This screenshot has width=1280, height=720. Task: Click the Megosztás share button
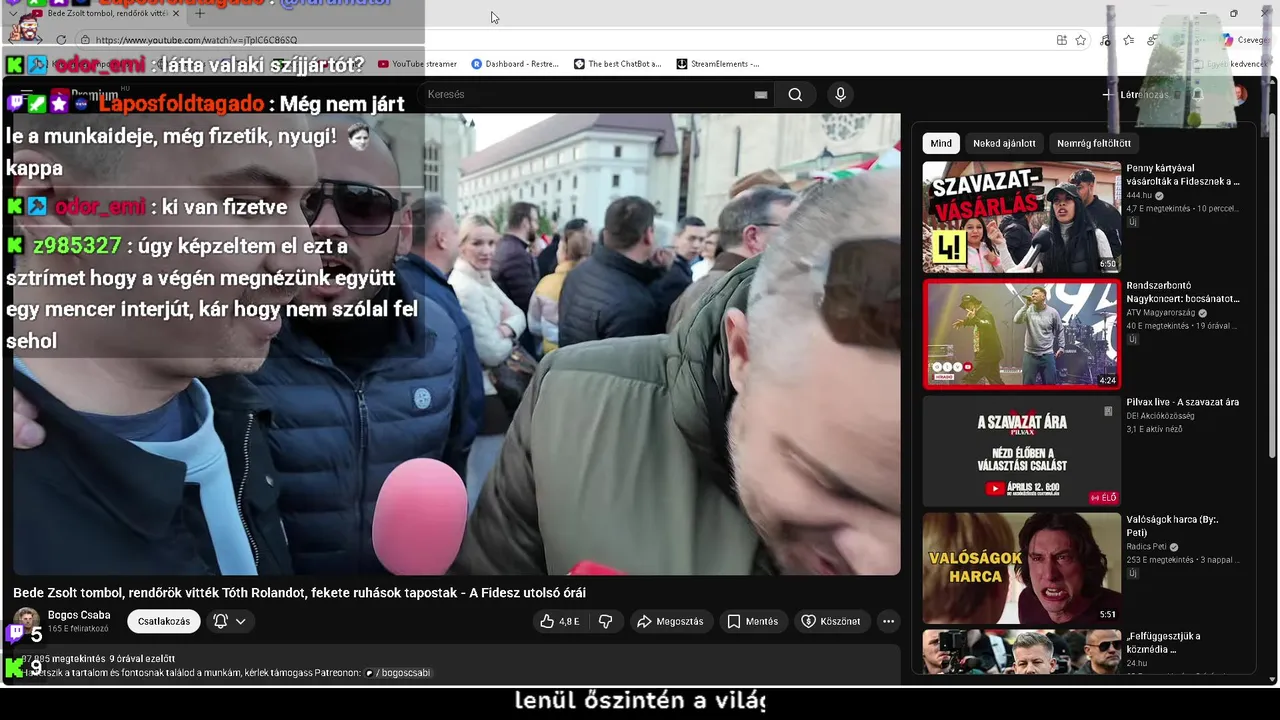670,621
